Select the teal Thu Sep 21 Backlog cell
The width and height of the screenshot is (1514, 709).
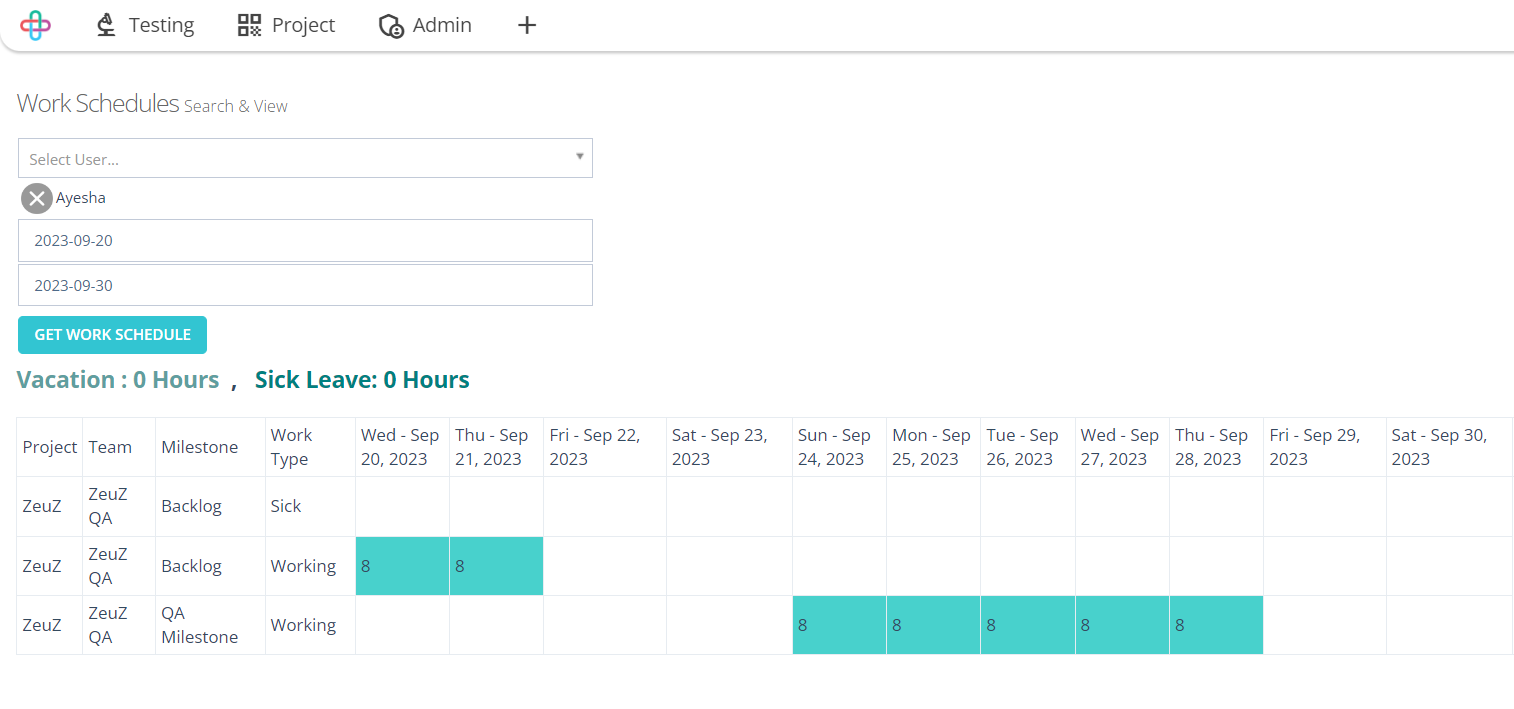click(496, 566)
